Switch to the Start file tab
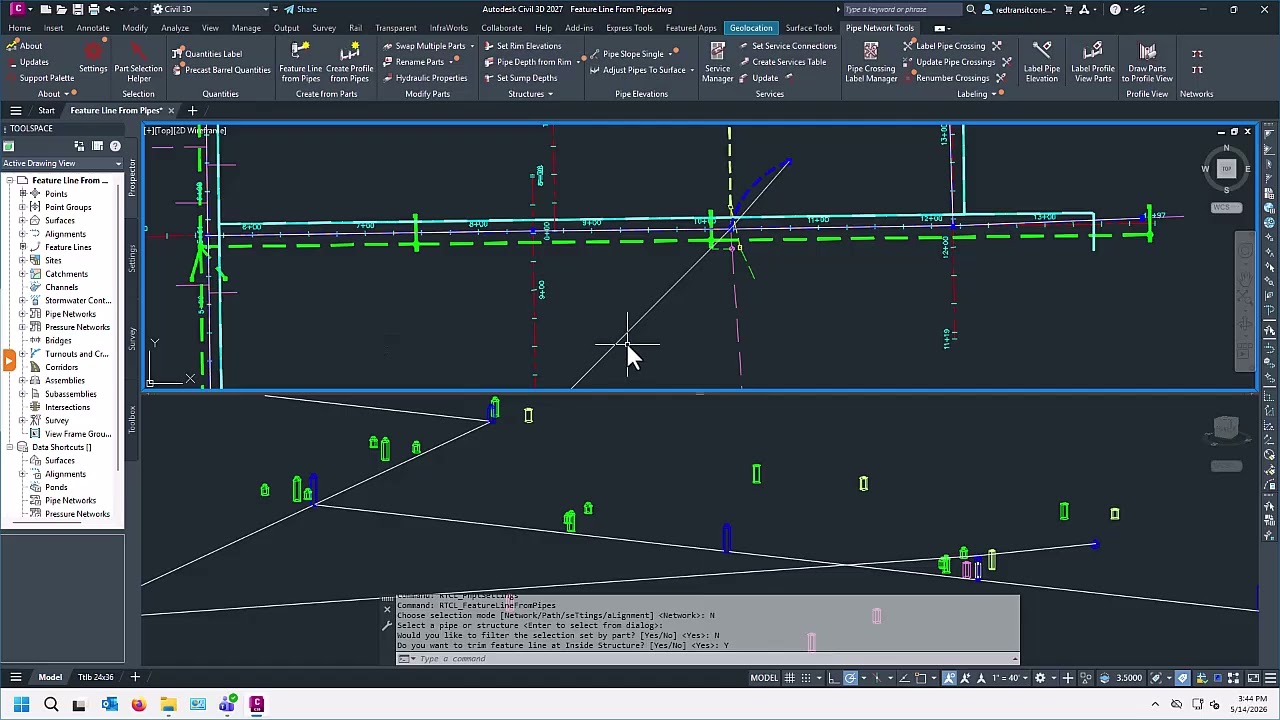1280x720 pixels. [x=46, y=110]
